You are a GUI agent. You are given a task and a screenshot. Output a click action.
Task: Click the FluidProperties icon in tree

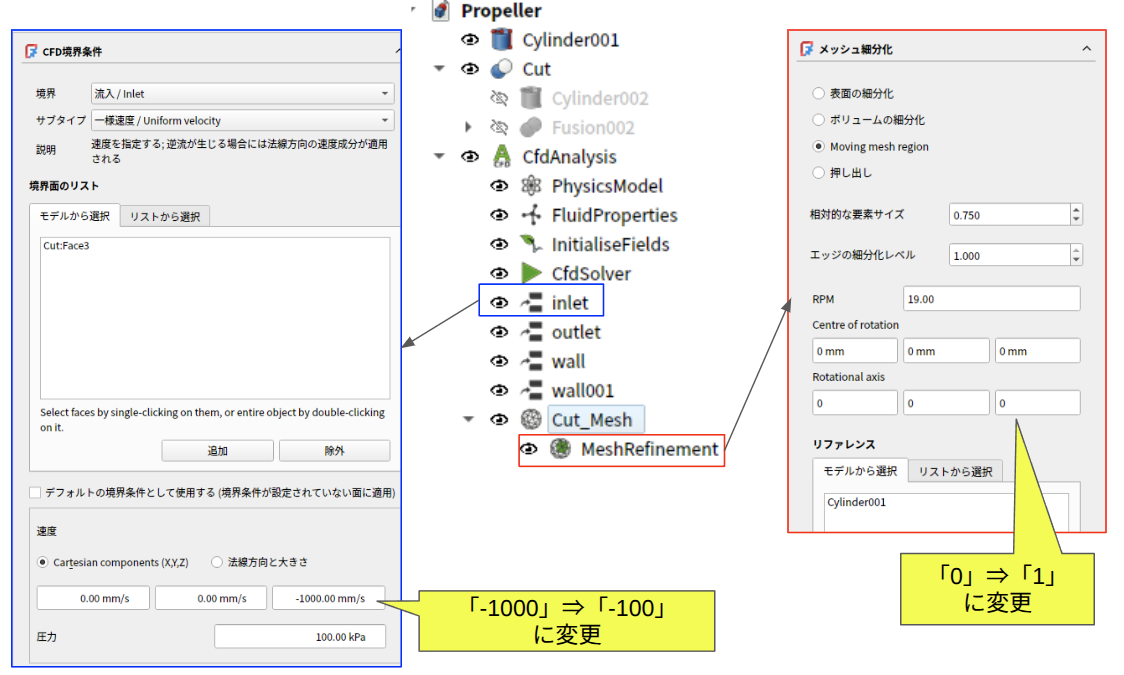531,215
